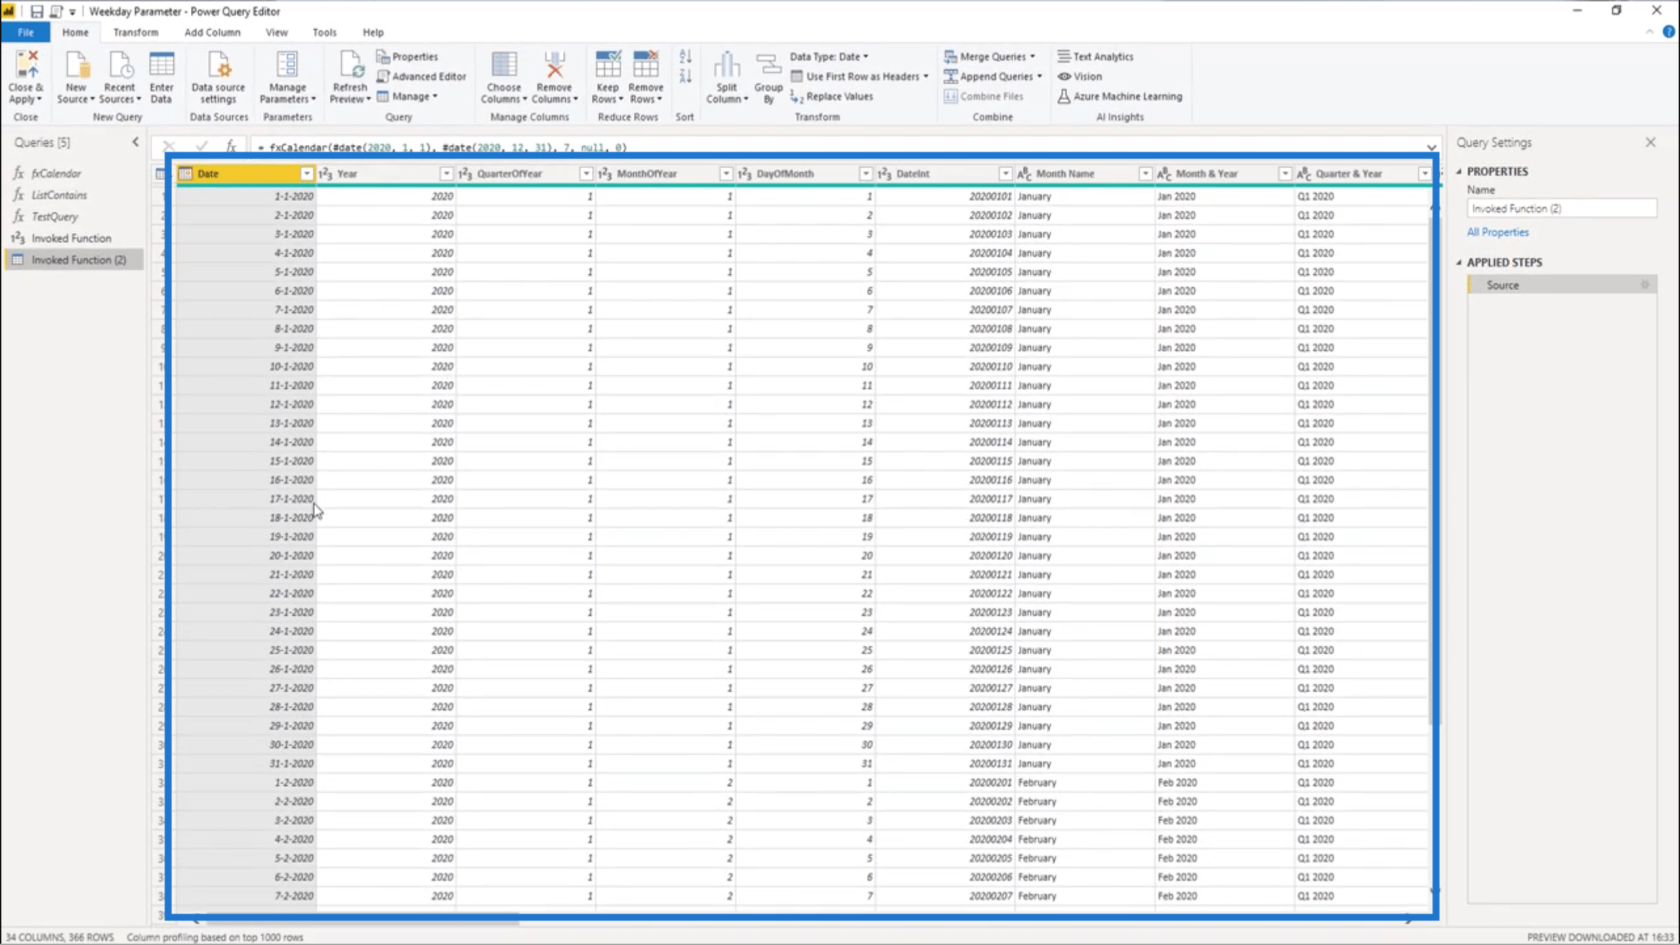This screenshot has height=945, width=1680.
Task: Click Use First Row as Headers
Action: pyautogui.click(x=859, y=77)
